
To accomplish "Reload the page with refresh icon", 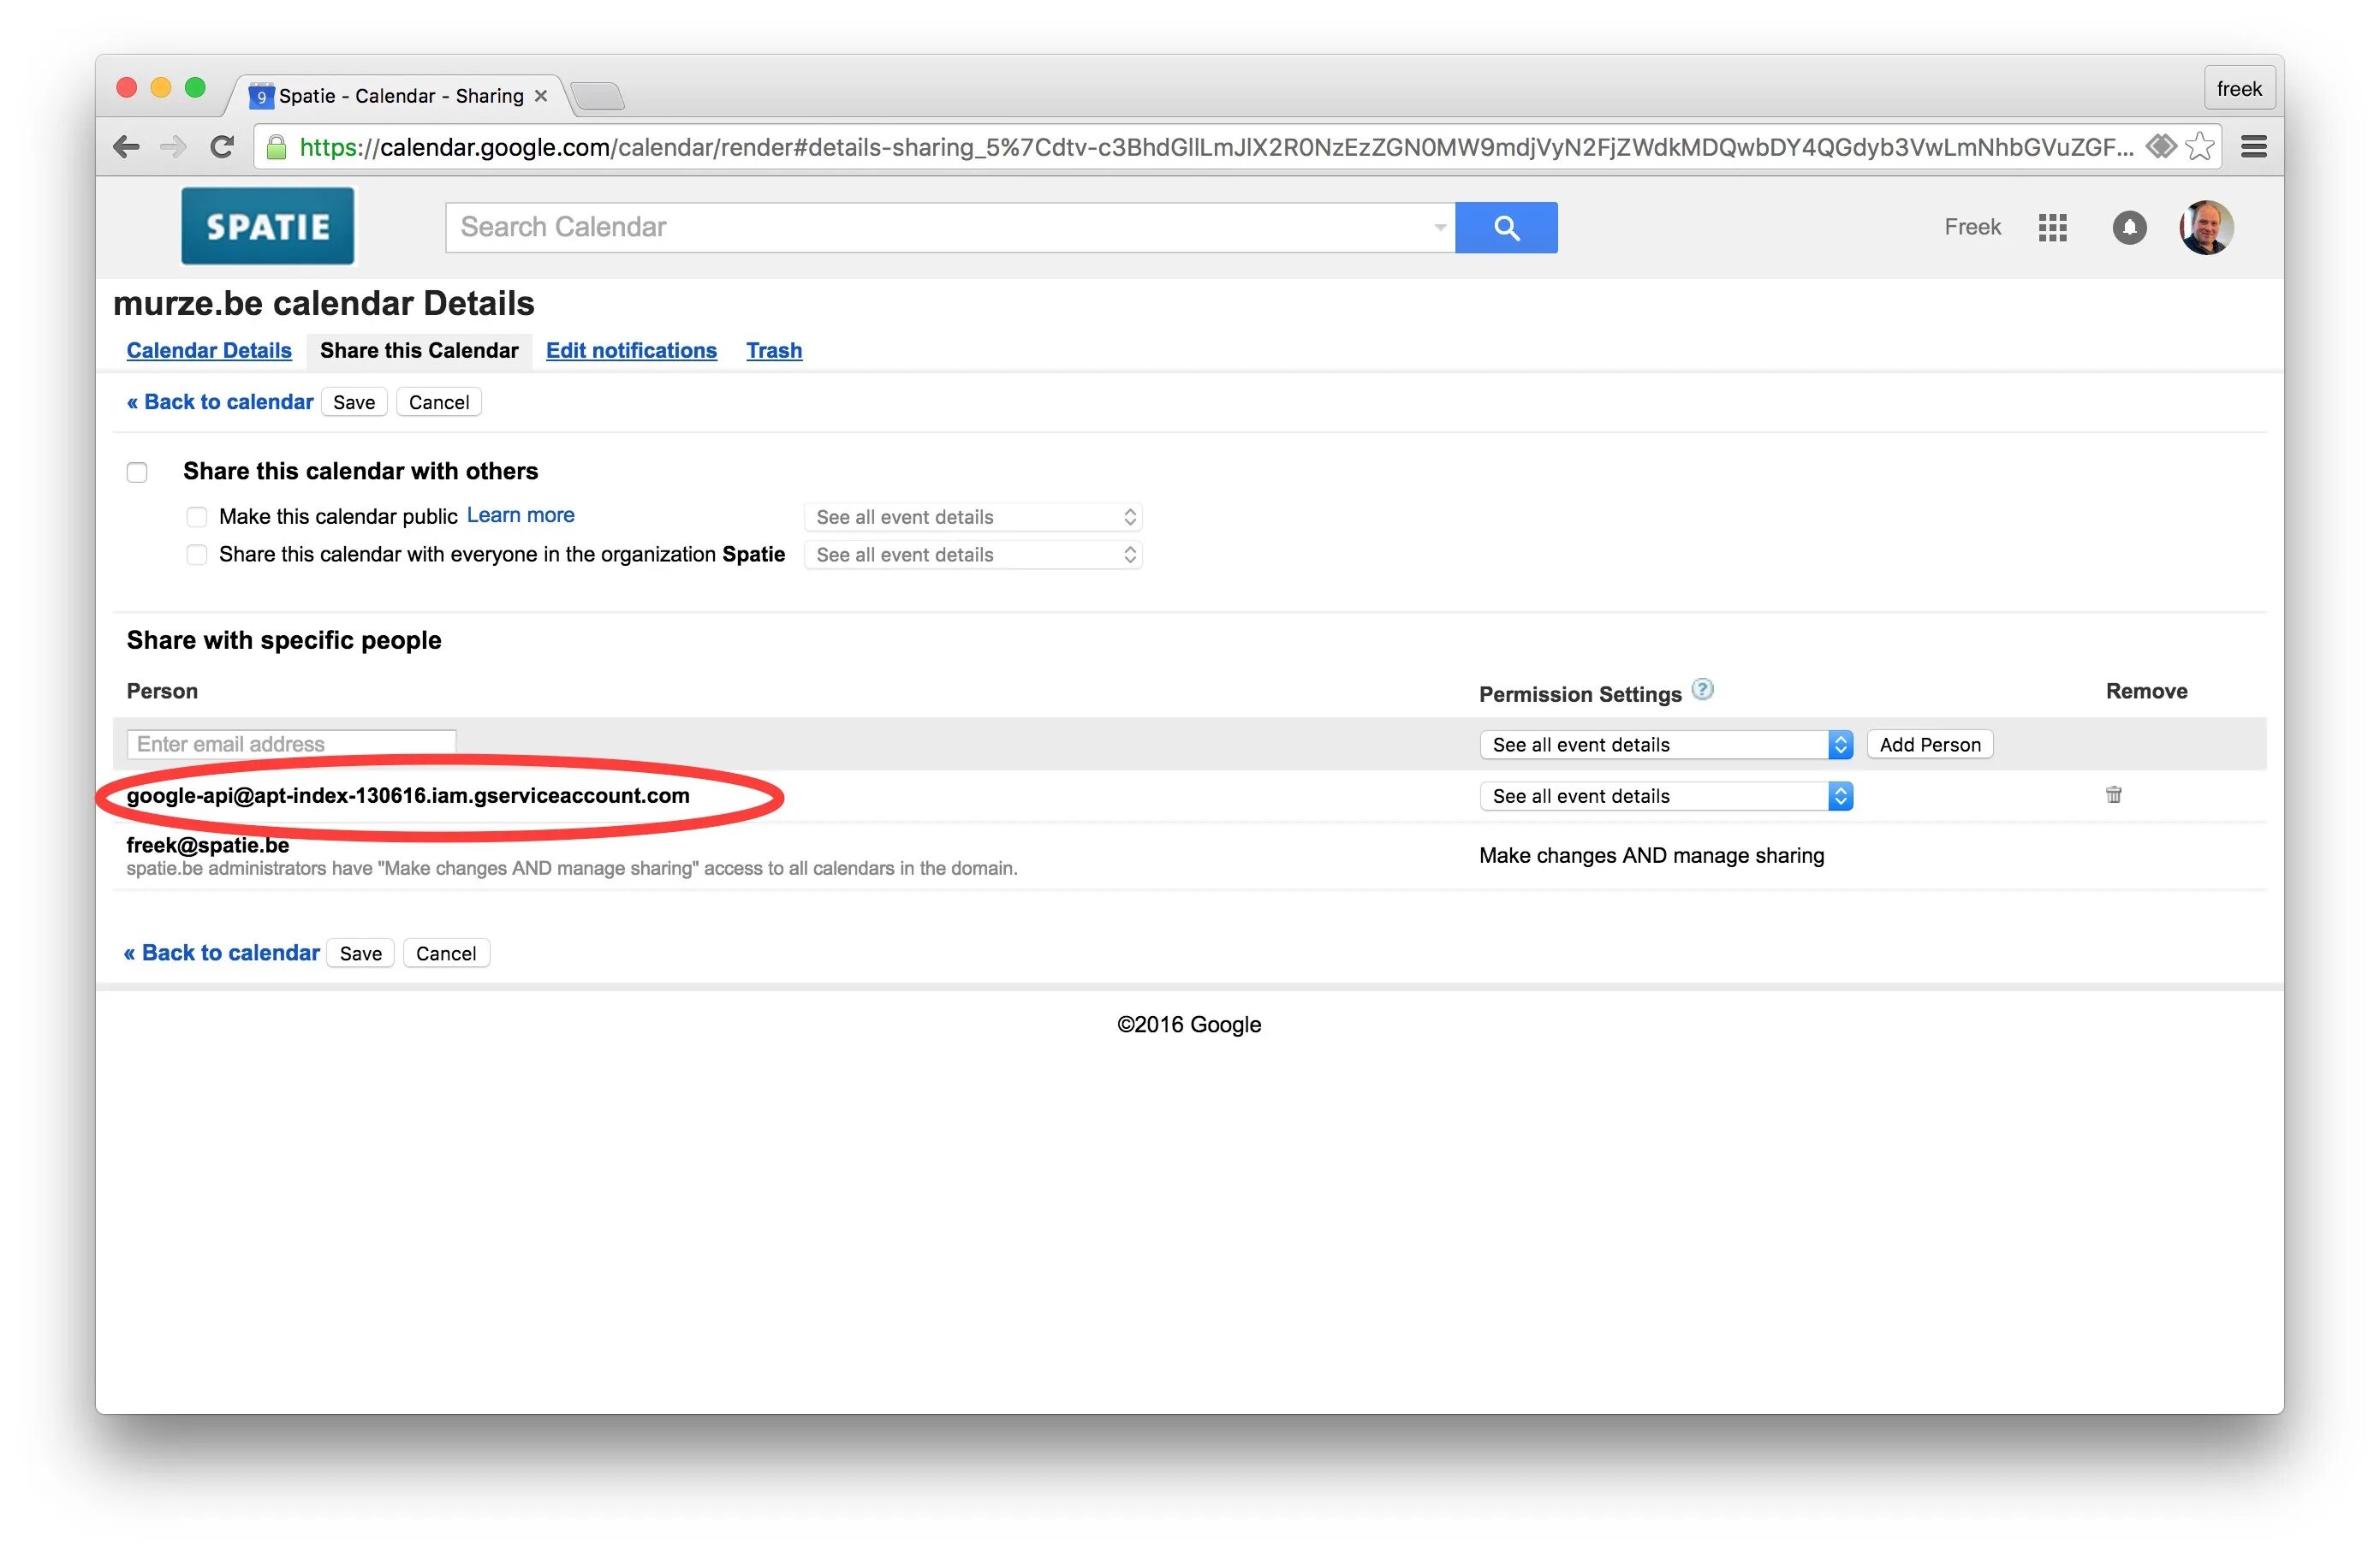I will point(222,147).
